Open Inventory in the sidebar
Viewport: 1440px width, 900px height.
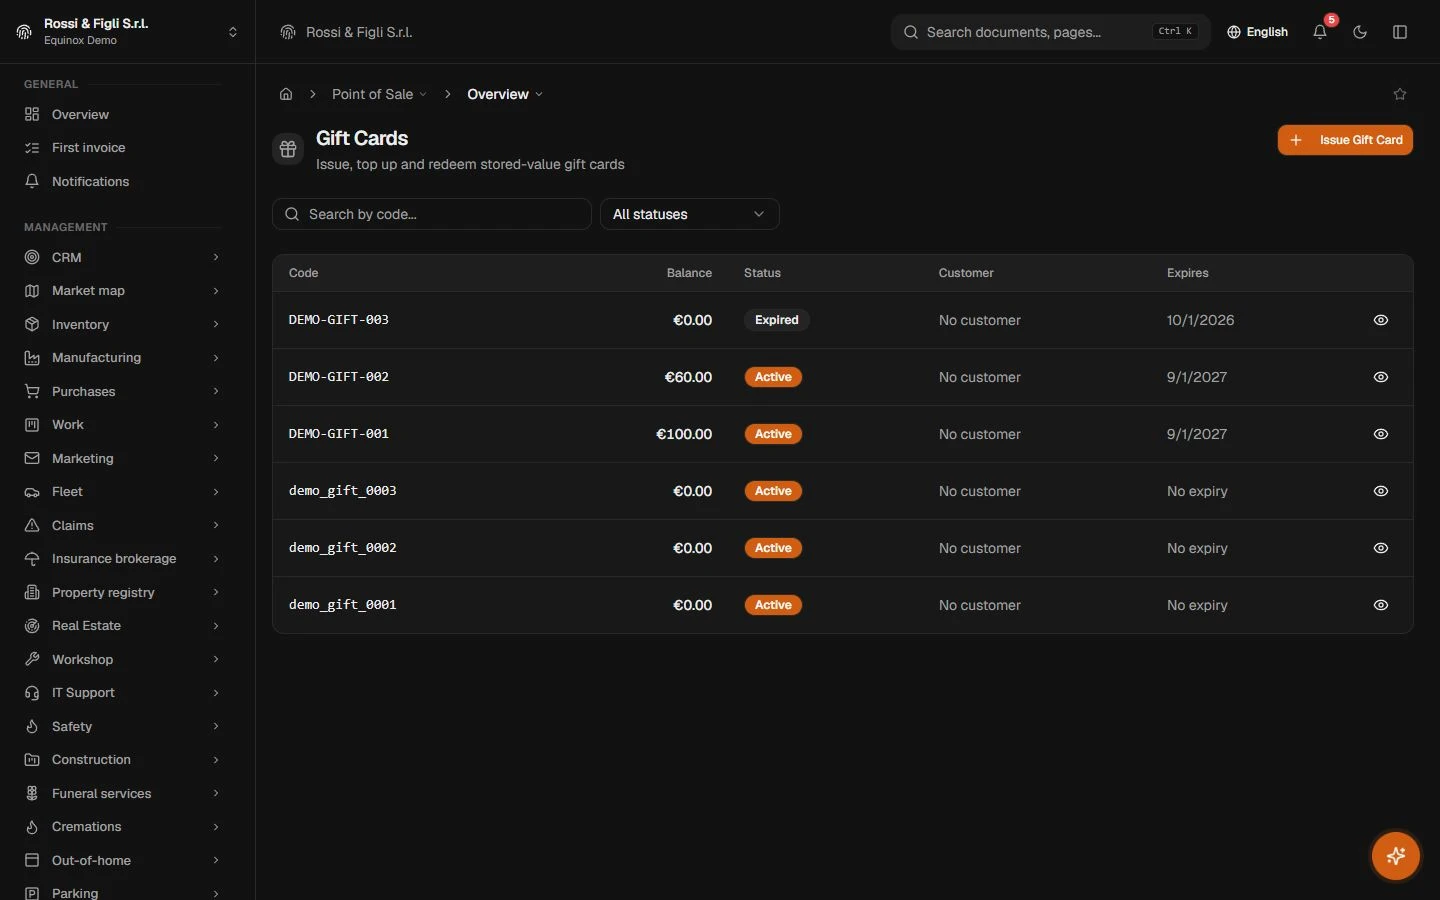122,324
